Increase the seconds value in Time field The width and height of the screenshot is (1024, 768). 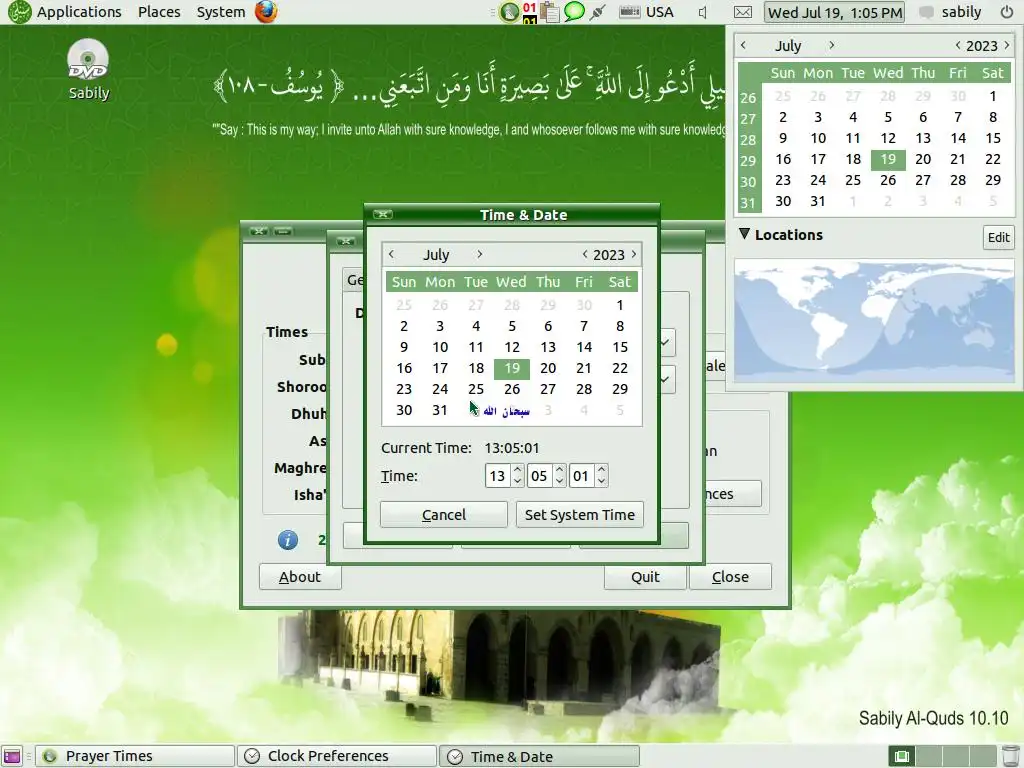pyautogui.click(x=601, y=470)
